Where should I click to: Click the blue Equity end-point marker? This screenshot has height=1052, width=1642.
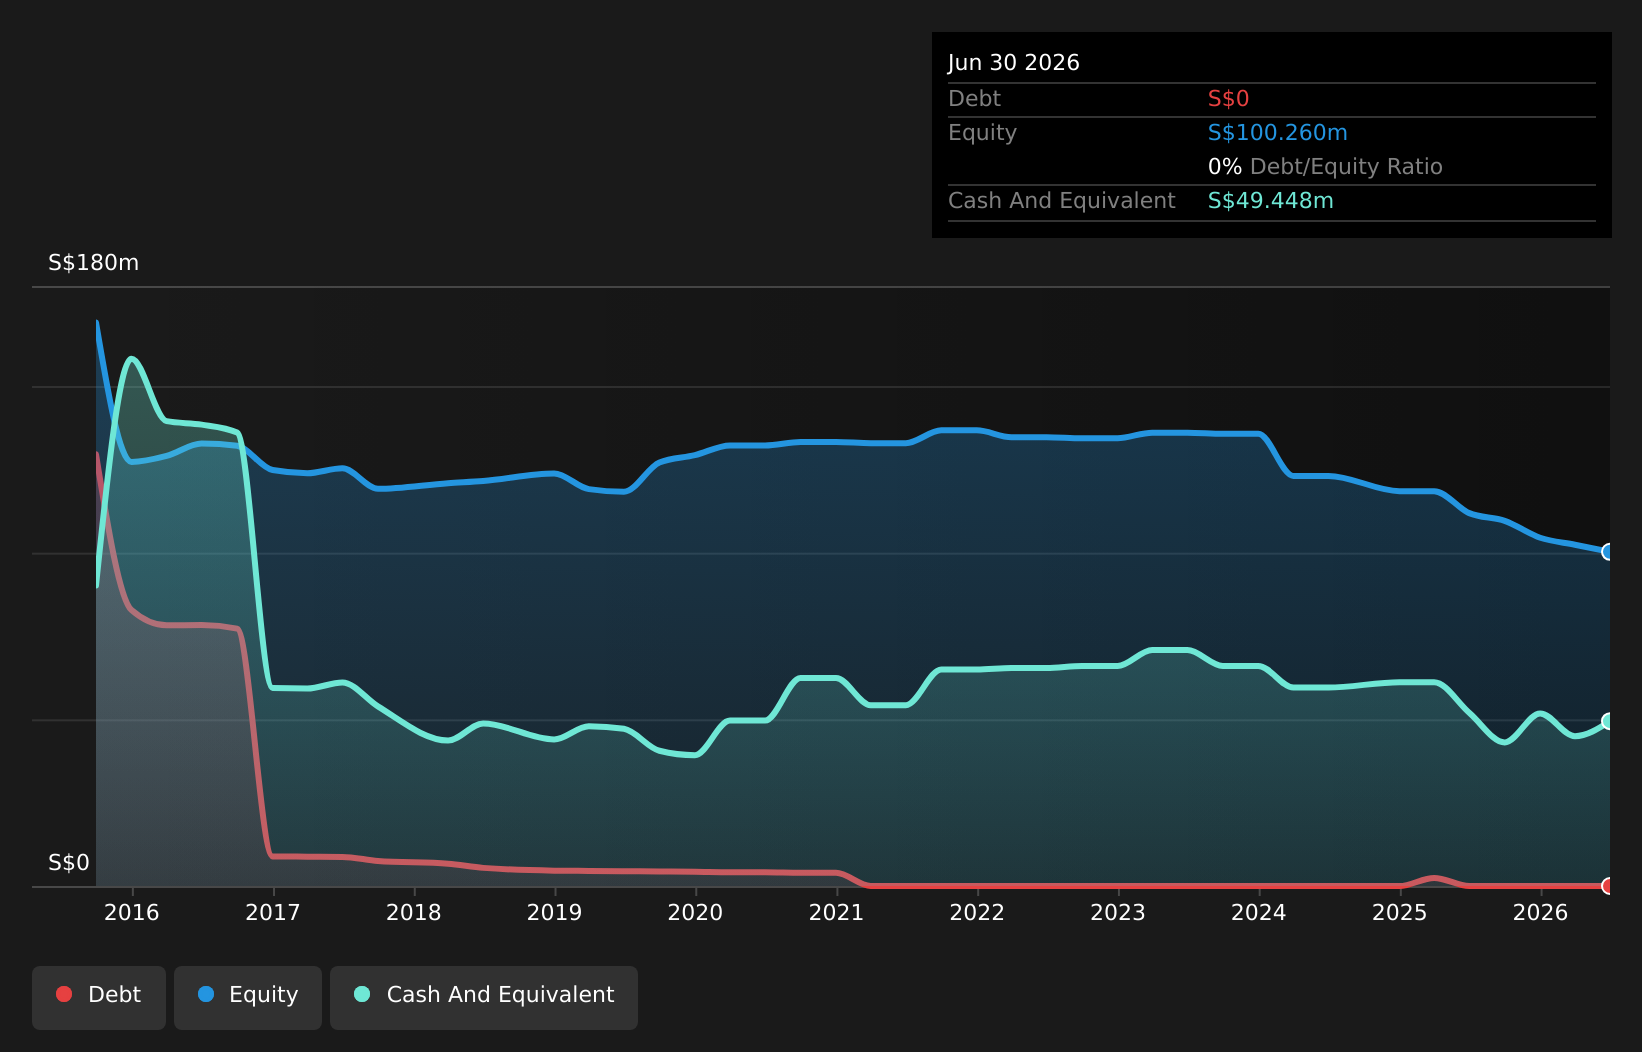[1609, 552]
